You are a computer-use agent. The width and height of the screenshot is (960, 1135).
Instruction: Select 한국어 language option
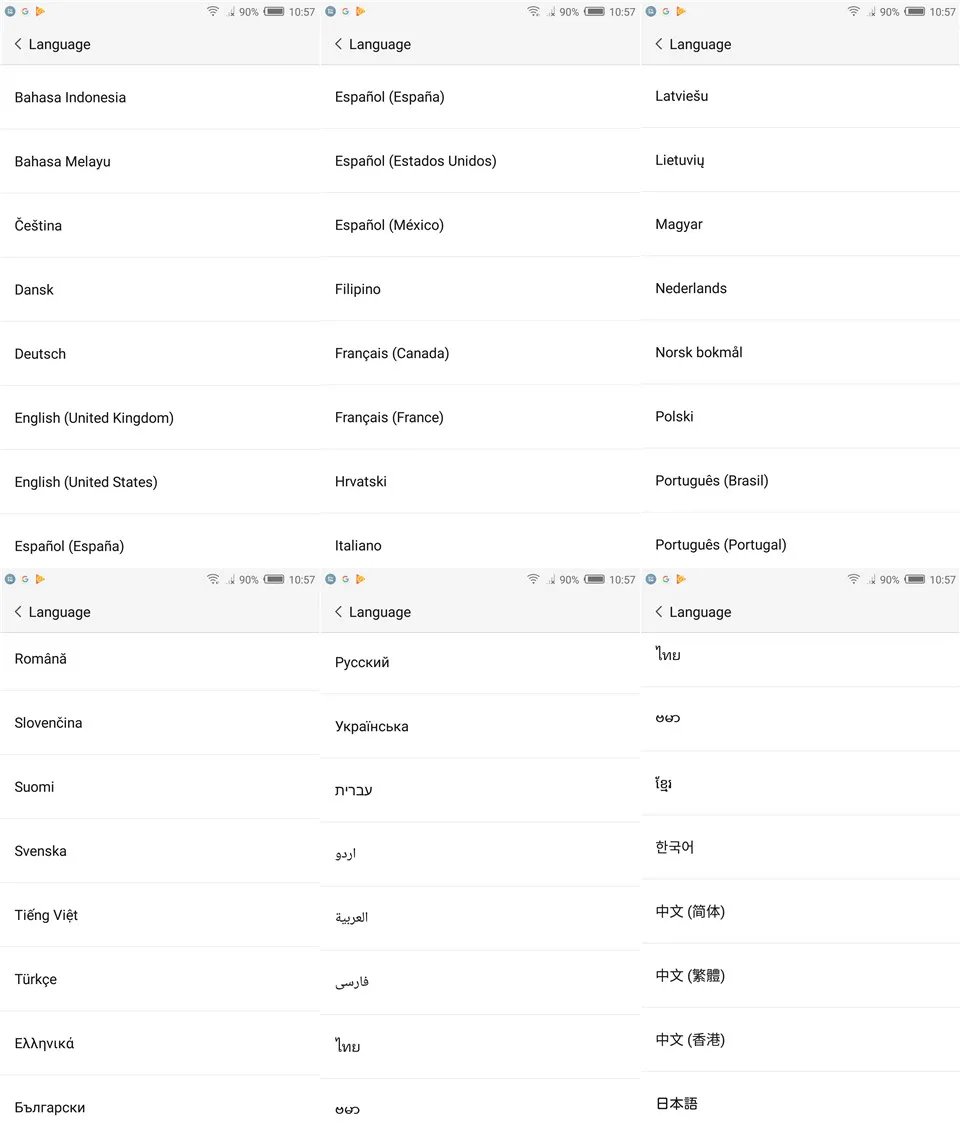800,847
